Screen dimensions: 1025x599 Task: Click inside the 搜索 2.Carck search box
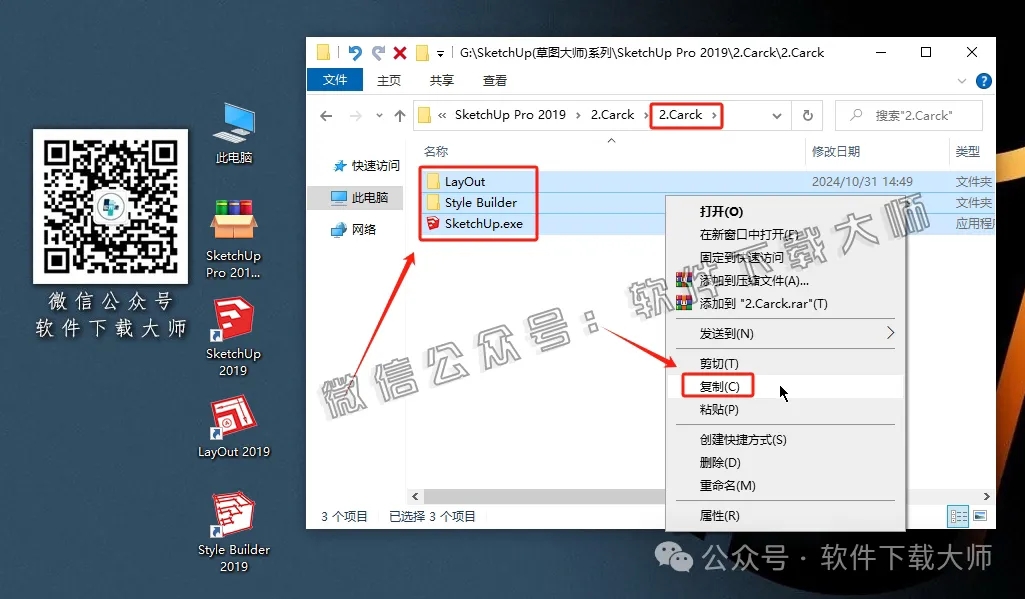(915, 115)
